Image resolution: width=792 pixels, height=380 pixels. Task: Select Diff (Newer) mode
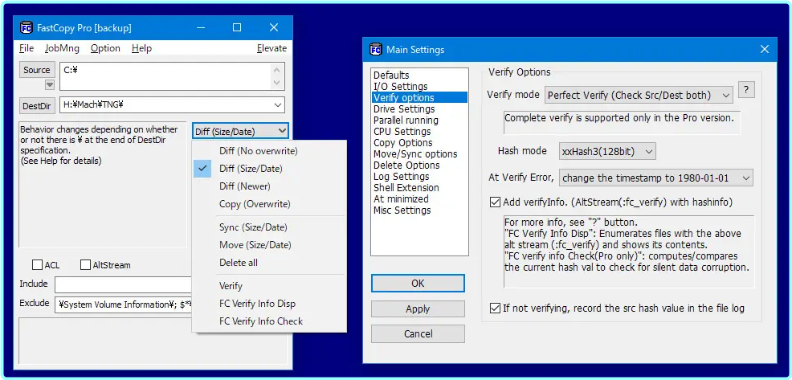269,186
